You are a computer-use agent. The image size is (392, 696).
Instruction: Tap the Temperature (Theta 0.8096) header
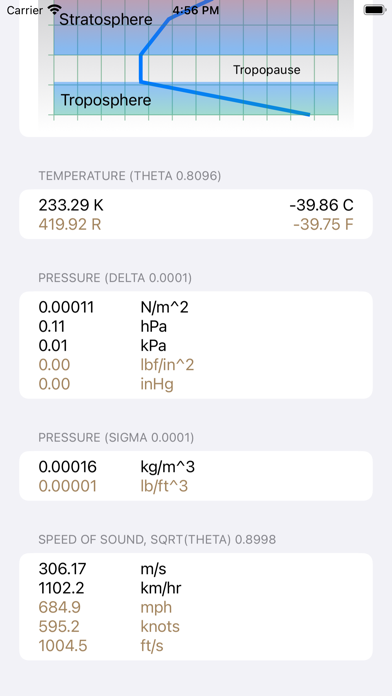point(130,176)
